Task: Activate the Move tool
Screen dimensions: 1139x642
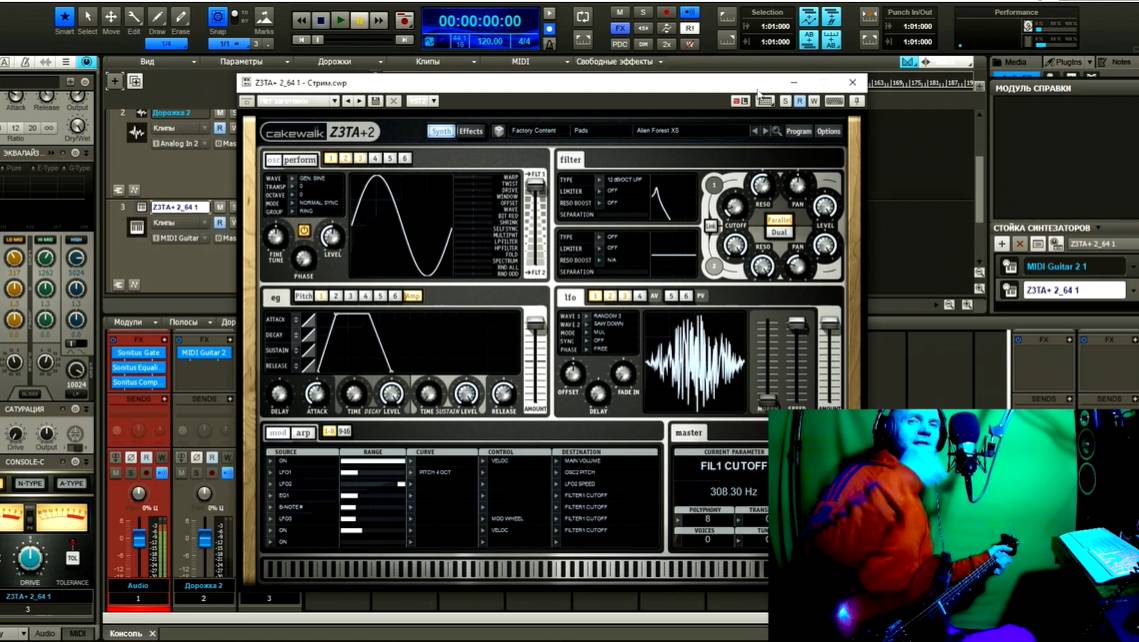Action: (111, 16)
